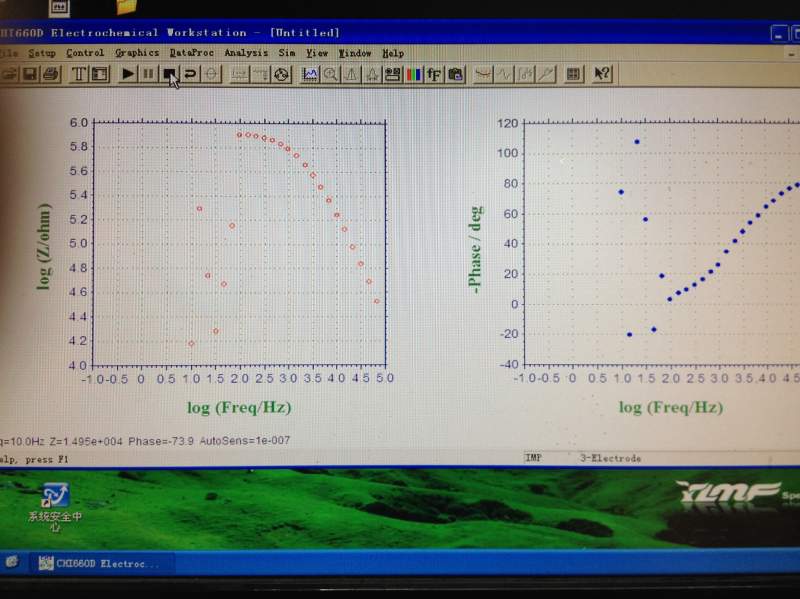Screen dimensions: 800x599
Task: Click the Semi-derivative pen icon
Action: pos(545,74)
